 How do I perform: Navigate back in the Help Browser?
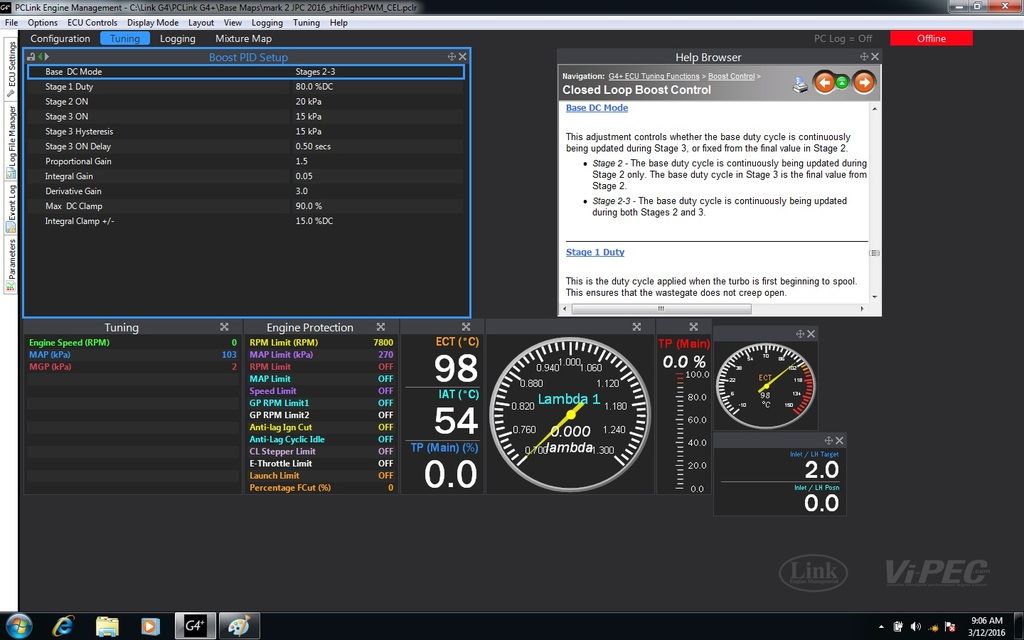tap(824, 82)
